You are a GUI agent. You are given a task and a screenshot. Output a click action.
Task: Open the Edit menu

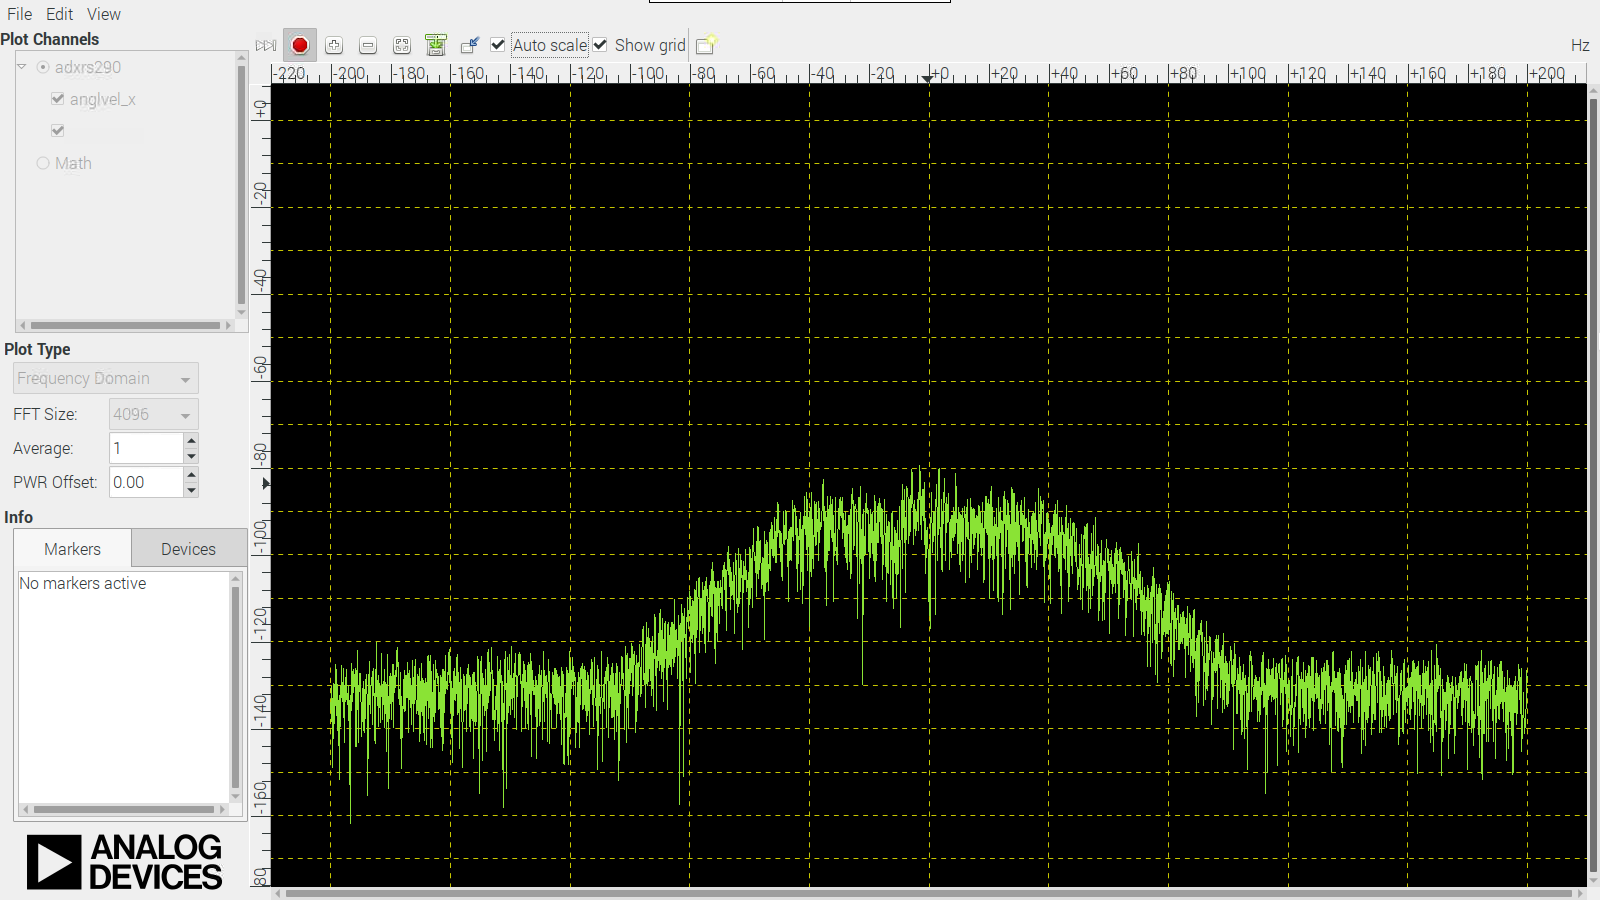(60, 14)
